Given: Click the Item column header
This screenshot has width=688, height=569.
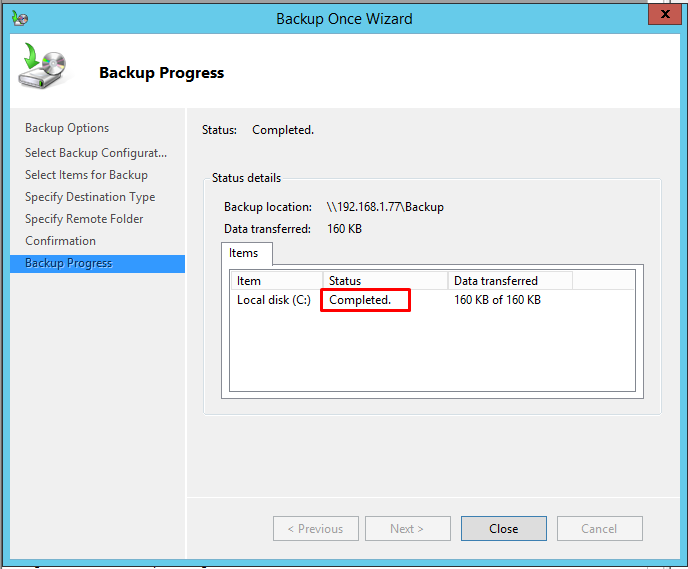Looking at the screenshot, I should click(277, 281).
